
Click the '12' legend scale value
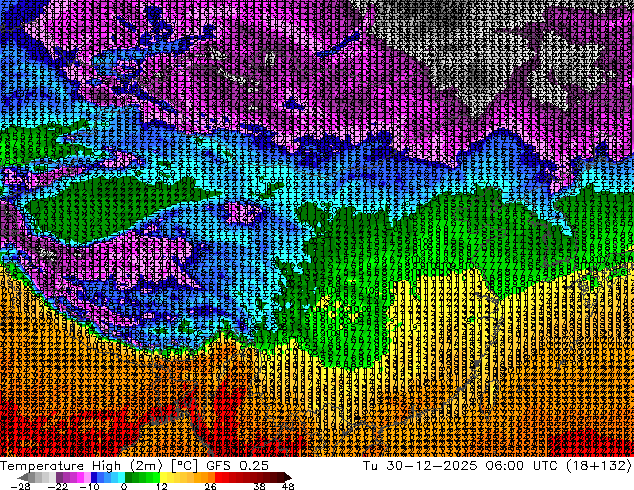click(x=162, y=486)
